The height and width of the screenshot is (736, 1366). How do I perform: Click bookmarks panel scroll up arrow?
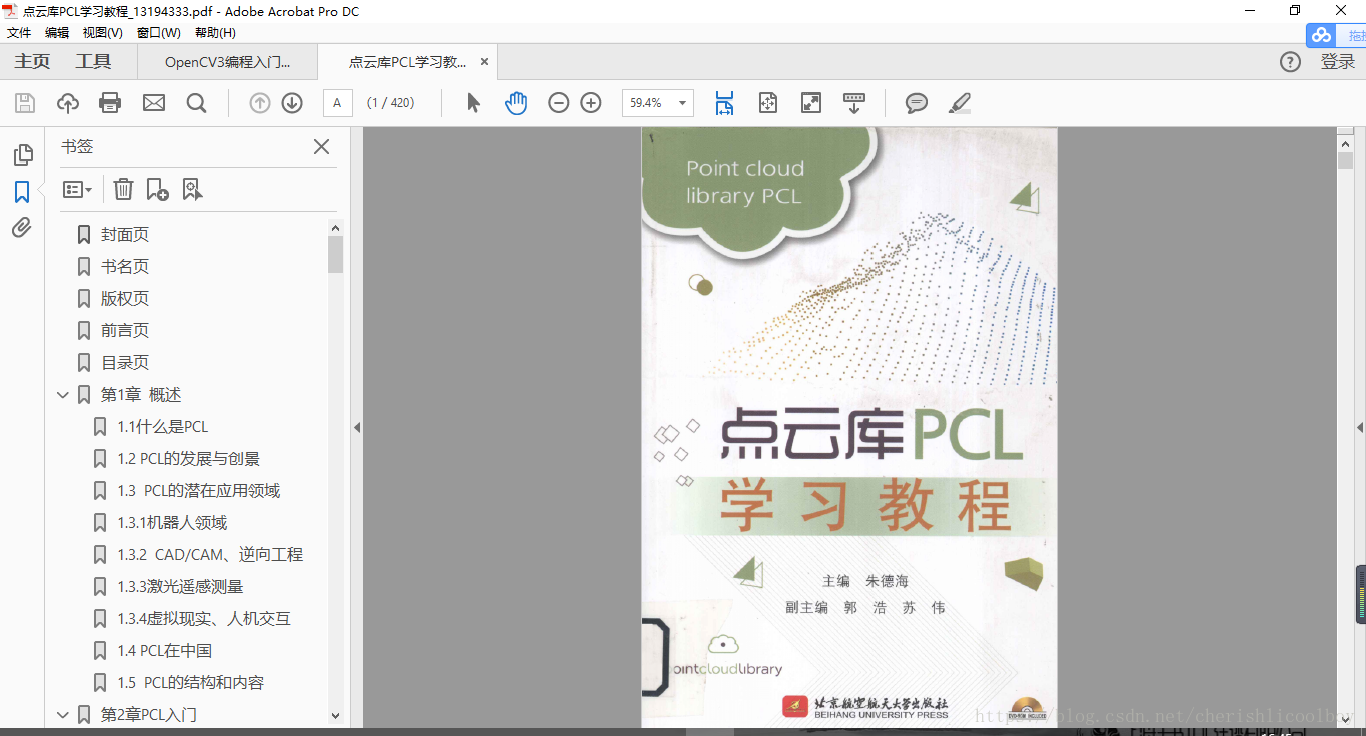[335, 228]
